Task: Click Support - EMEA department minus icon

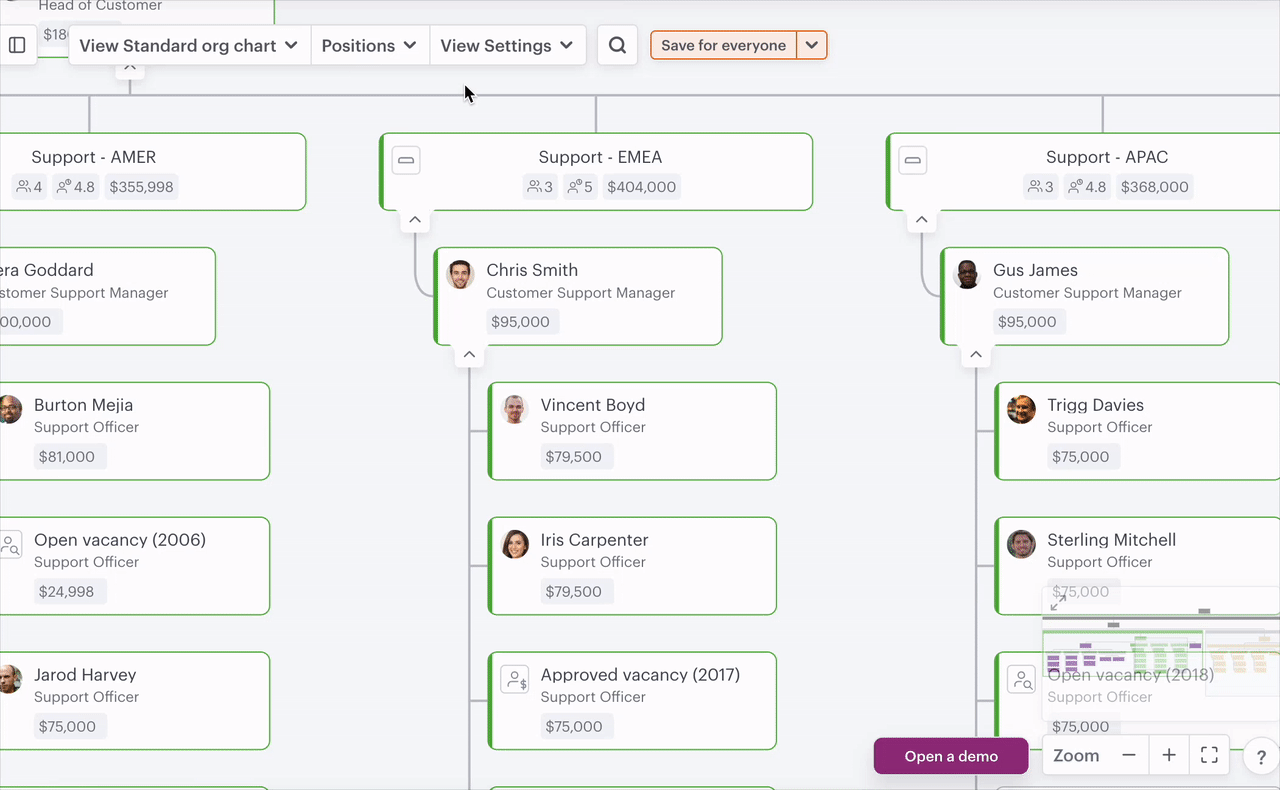Action: [x=406, y=160]
